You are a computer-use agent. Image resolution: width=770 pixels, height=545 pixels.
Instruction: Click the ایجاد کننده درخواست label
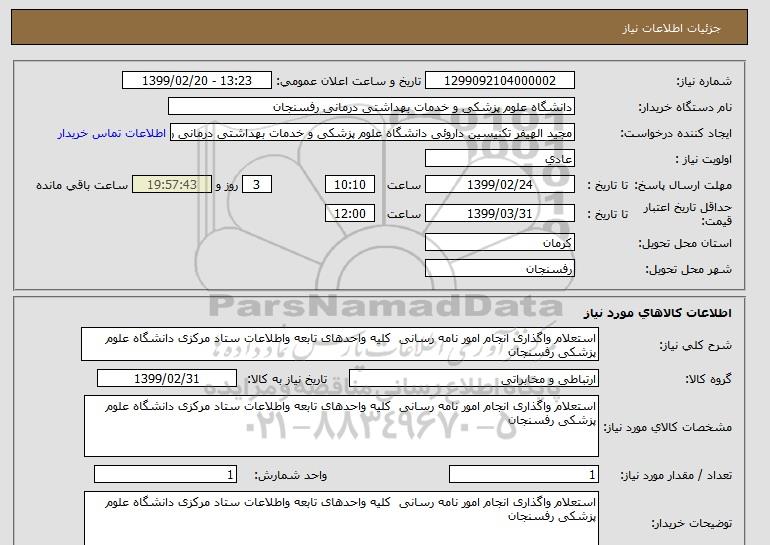tap(676, 134)
